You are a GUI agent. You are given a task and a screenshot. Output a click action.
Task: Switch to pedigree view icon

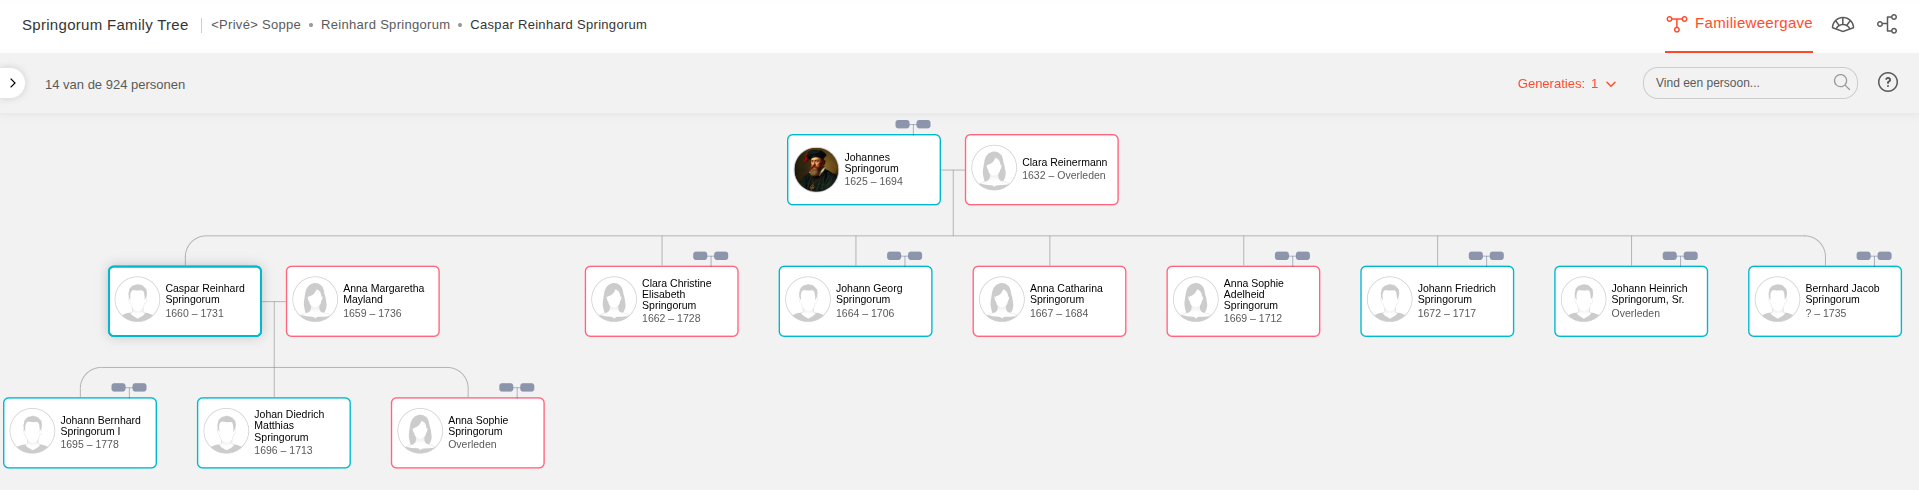point(1887,24)
